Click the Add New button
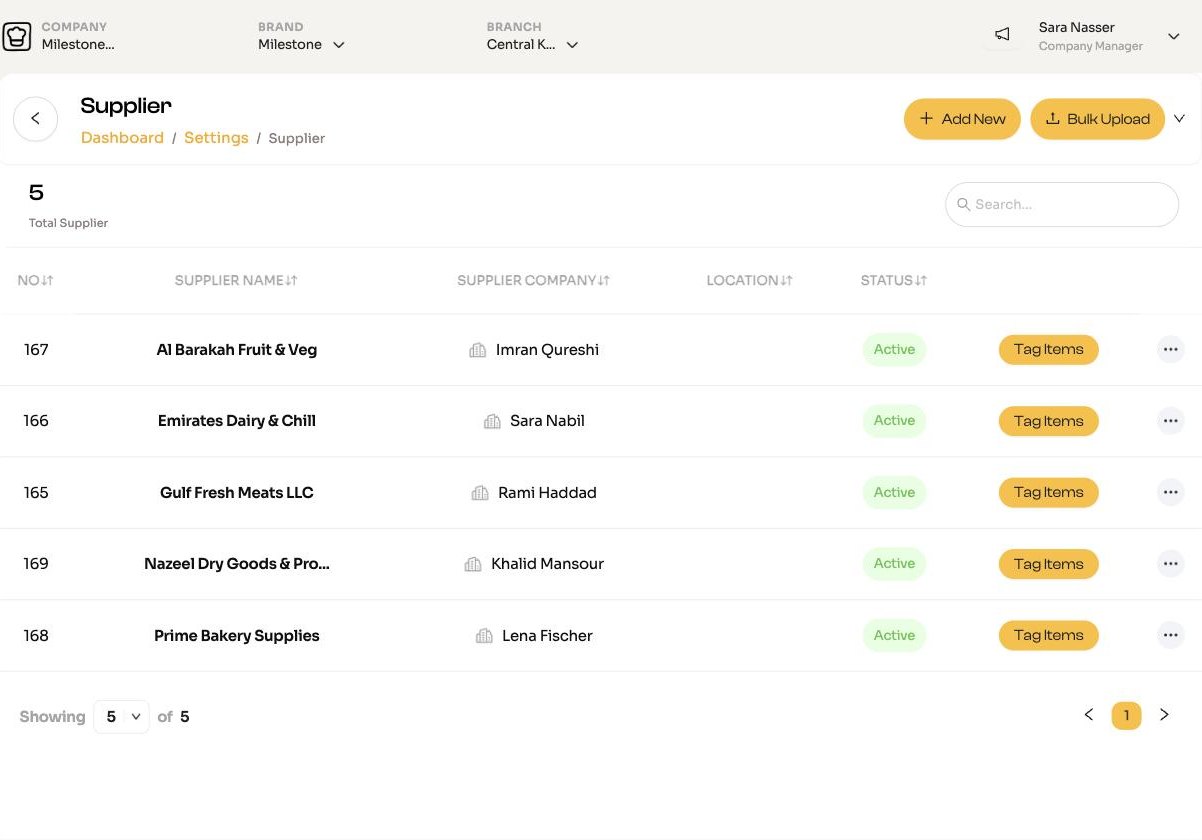 [962, 119]
